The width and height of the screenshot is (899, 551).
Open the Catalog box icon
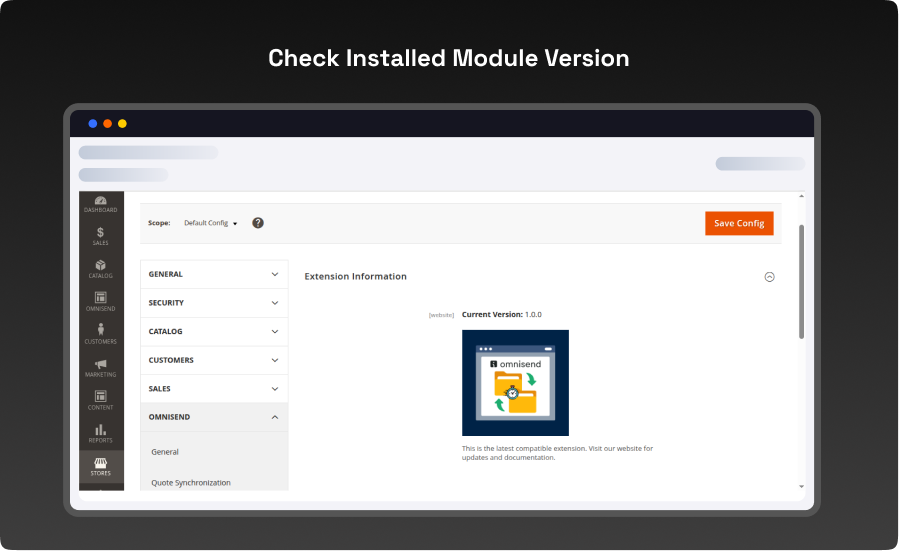(101, 269)
